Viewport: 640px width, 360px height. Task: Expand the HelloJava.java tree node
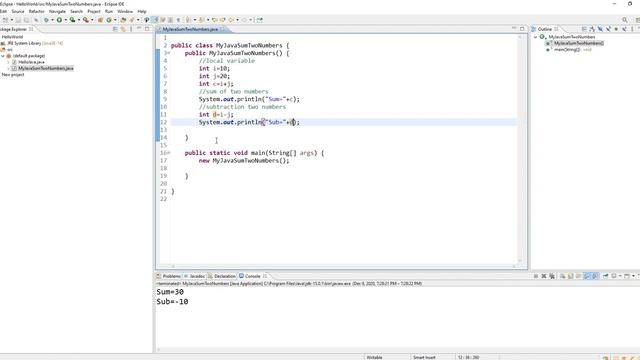click(x=8, y=62)
